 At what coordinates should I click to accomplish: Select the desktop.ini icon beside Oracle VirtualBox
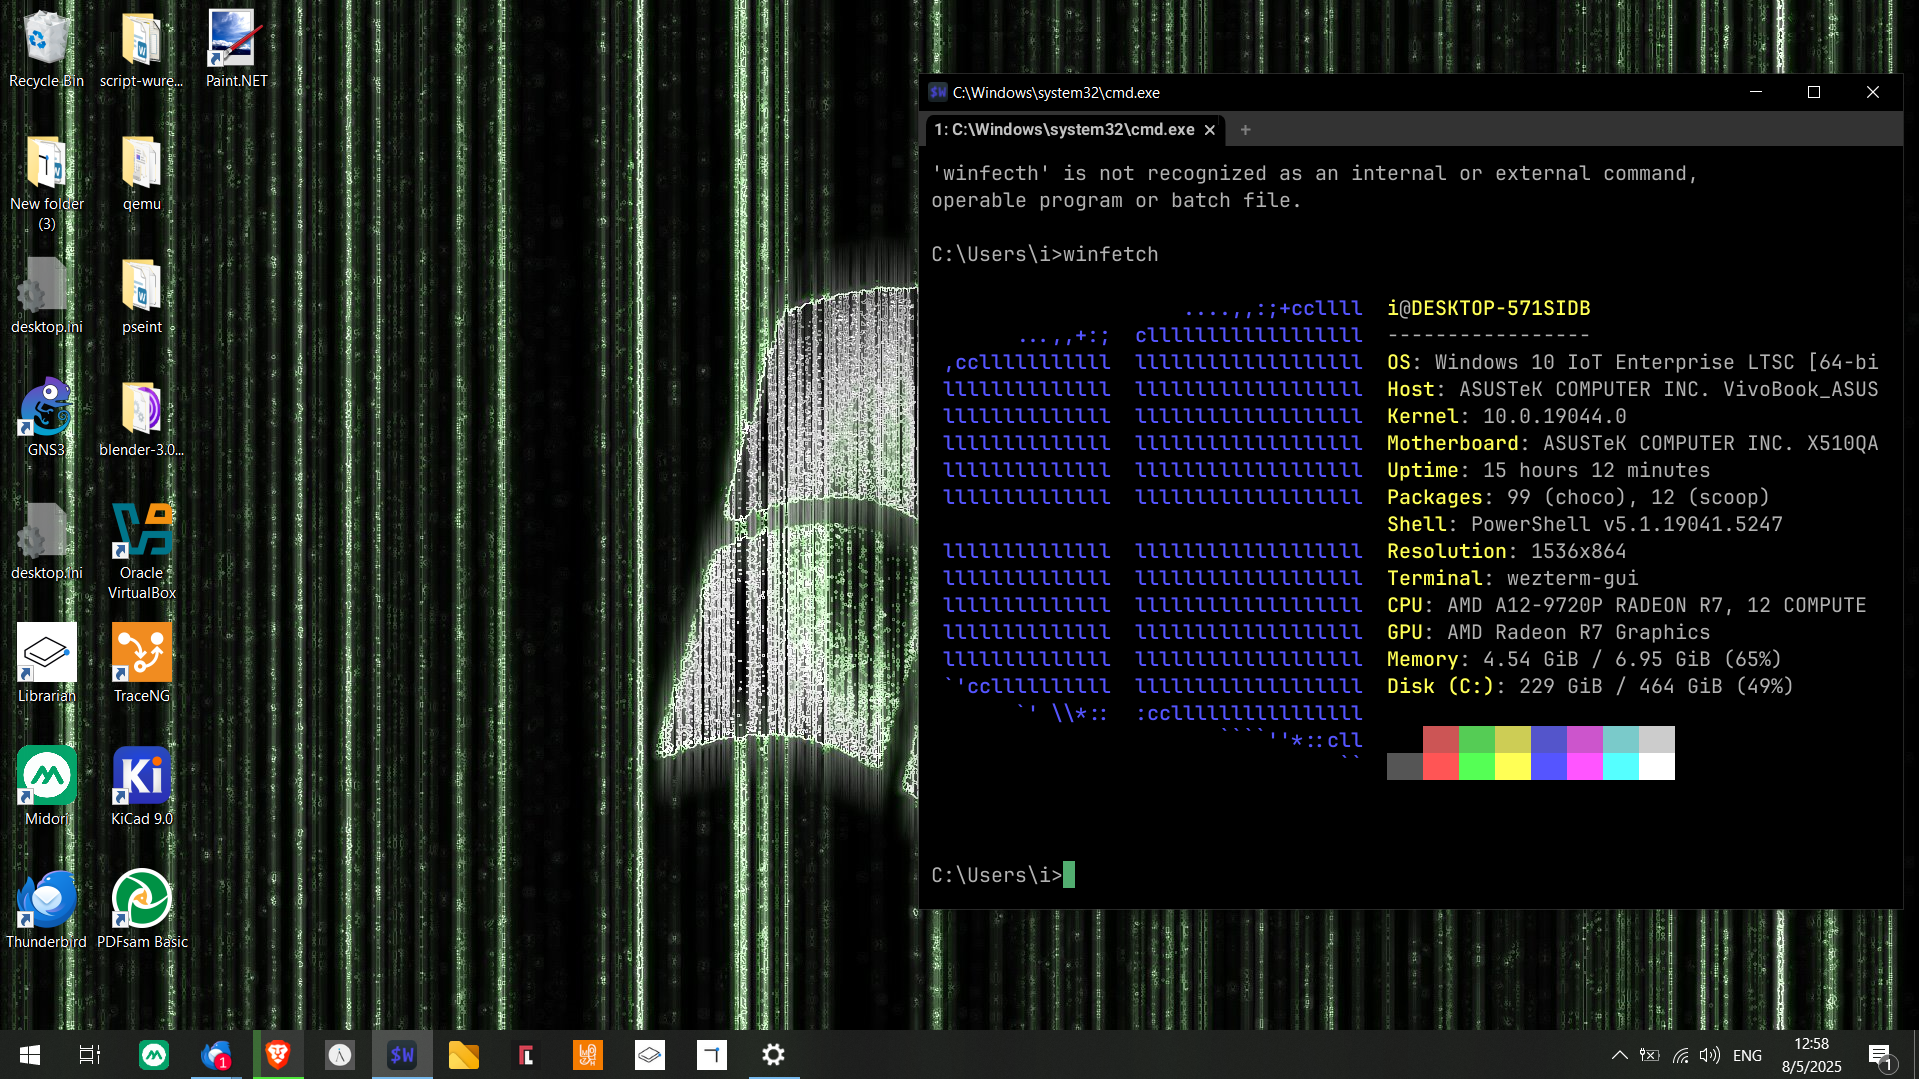pyautogui.click(x=46, y=541)
